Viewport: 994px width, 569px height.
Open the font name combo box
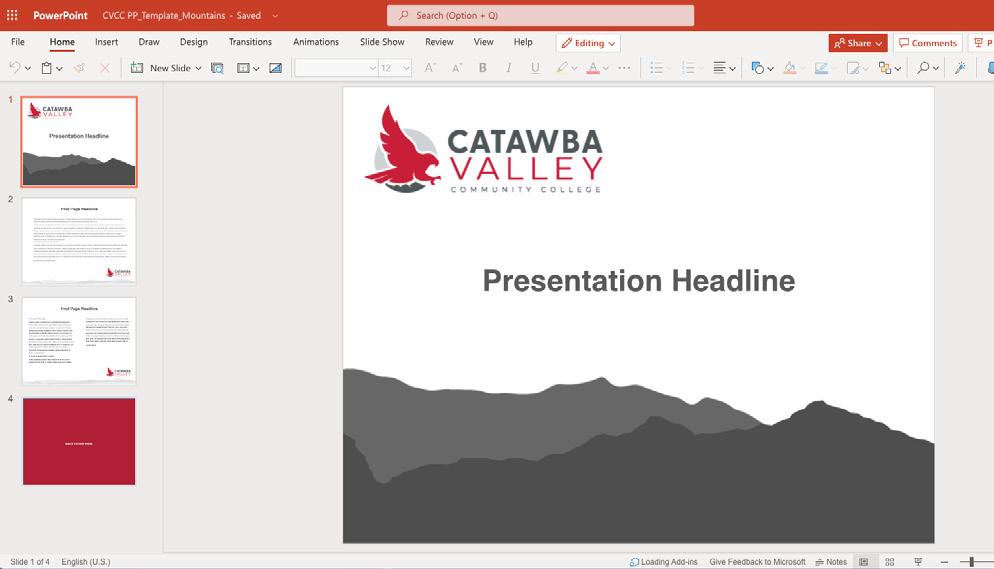point(337,68)
